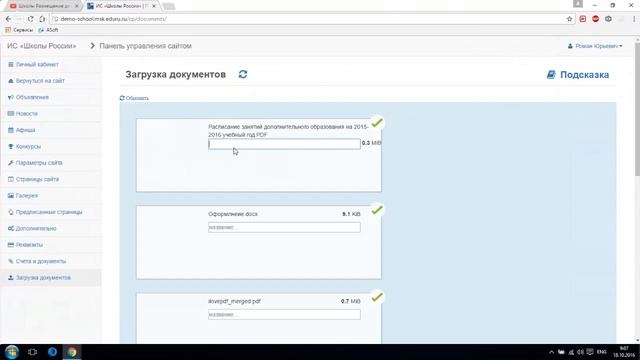The image size is (640, 360).
Task: Click the ИС «Школы России» header link
Action: 42,46
